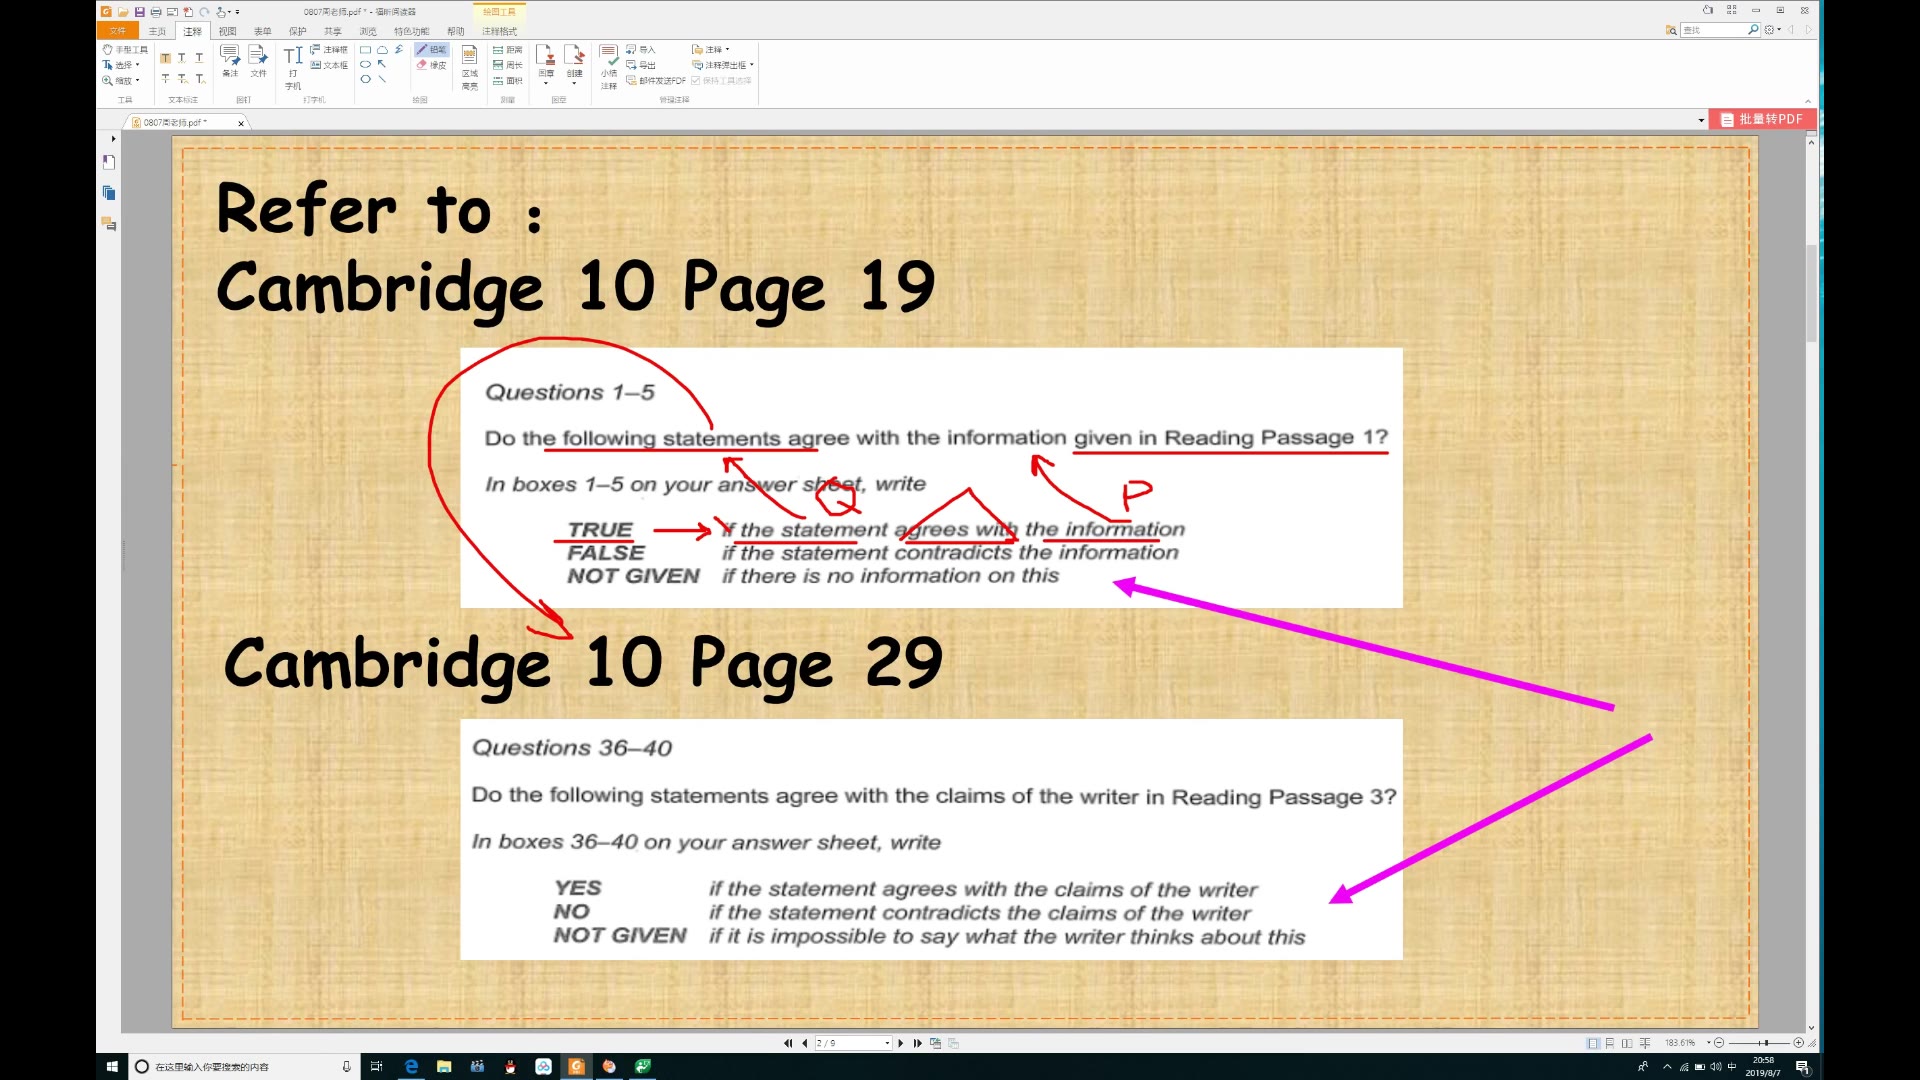Click the batch convert to PDF button

(x=1762, y=119)
